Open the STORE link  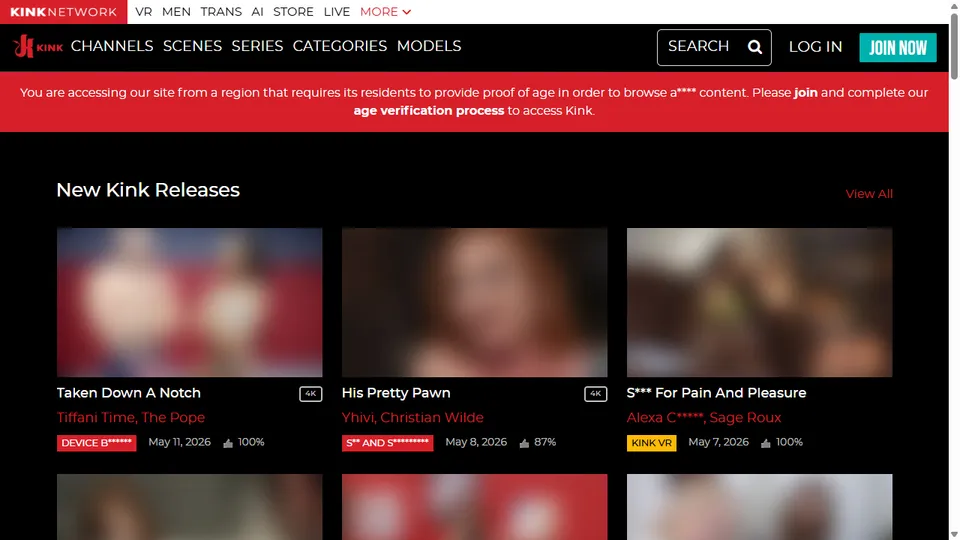click(x=293, y=12)
